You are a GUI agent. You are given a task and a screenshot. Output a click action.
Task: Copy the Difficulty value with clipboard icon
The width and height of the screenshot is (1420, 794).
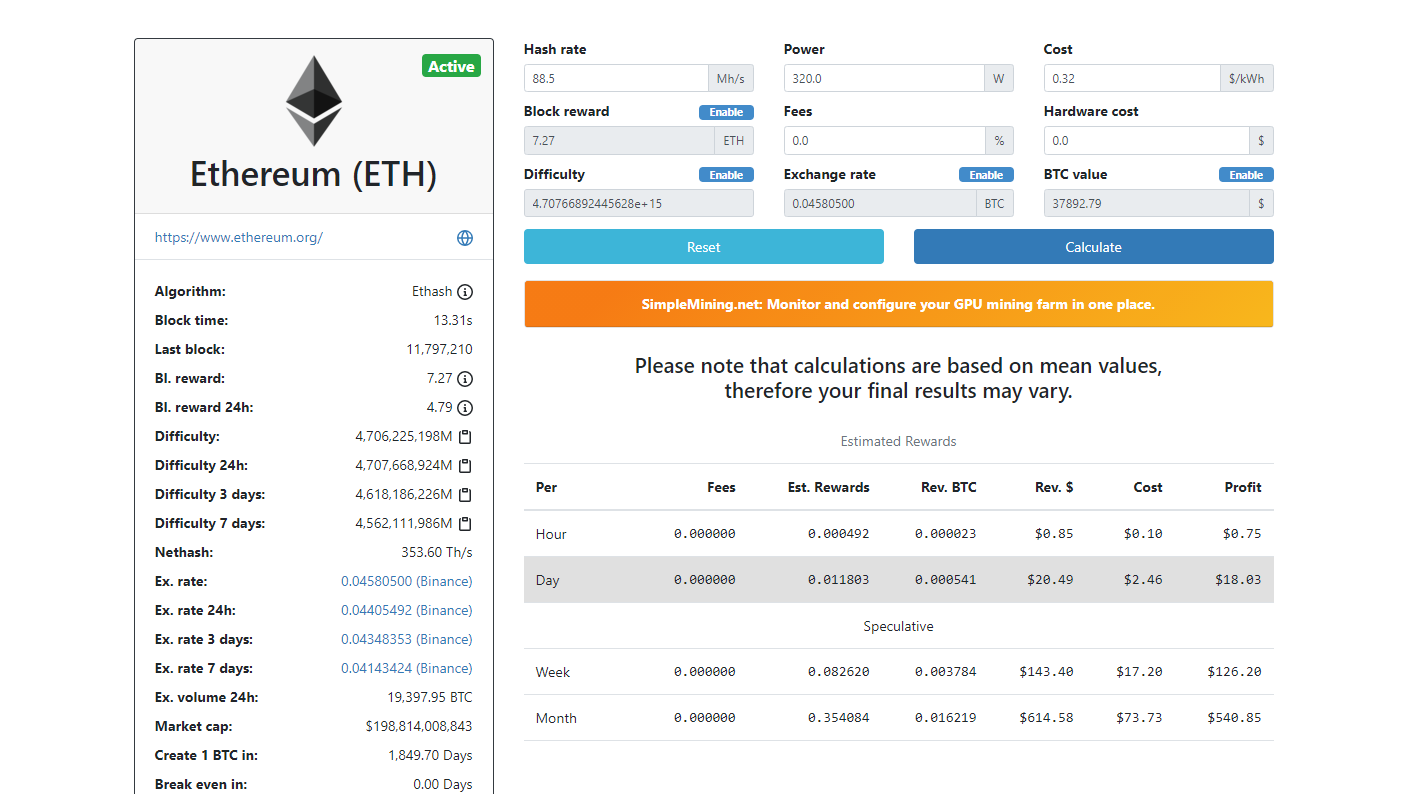point(465,437)
